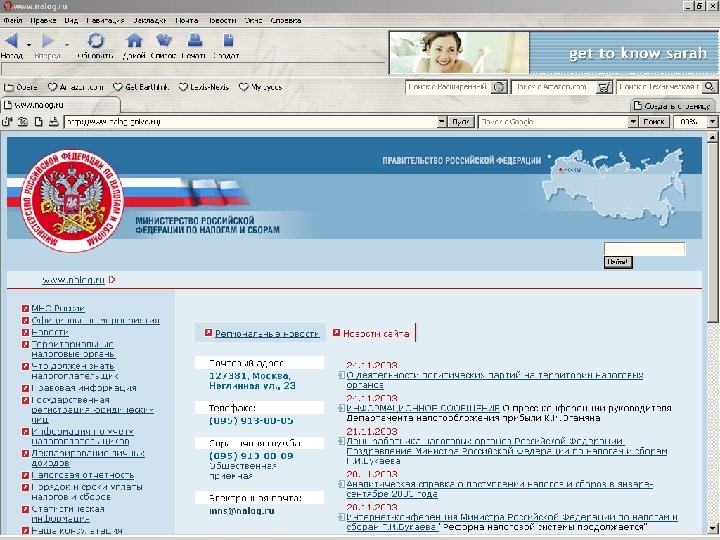Open the Региональные новости link

pos(267,334)
